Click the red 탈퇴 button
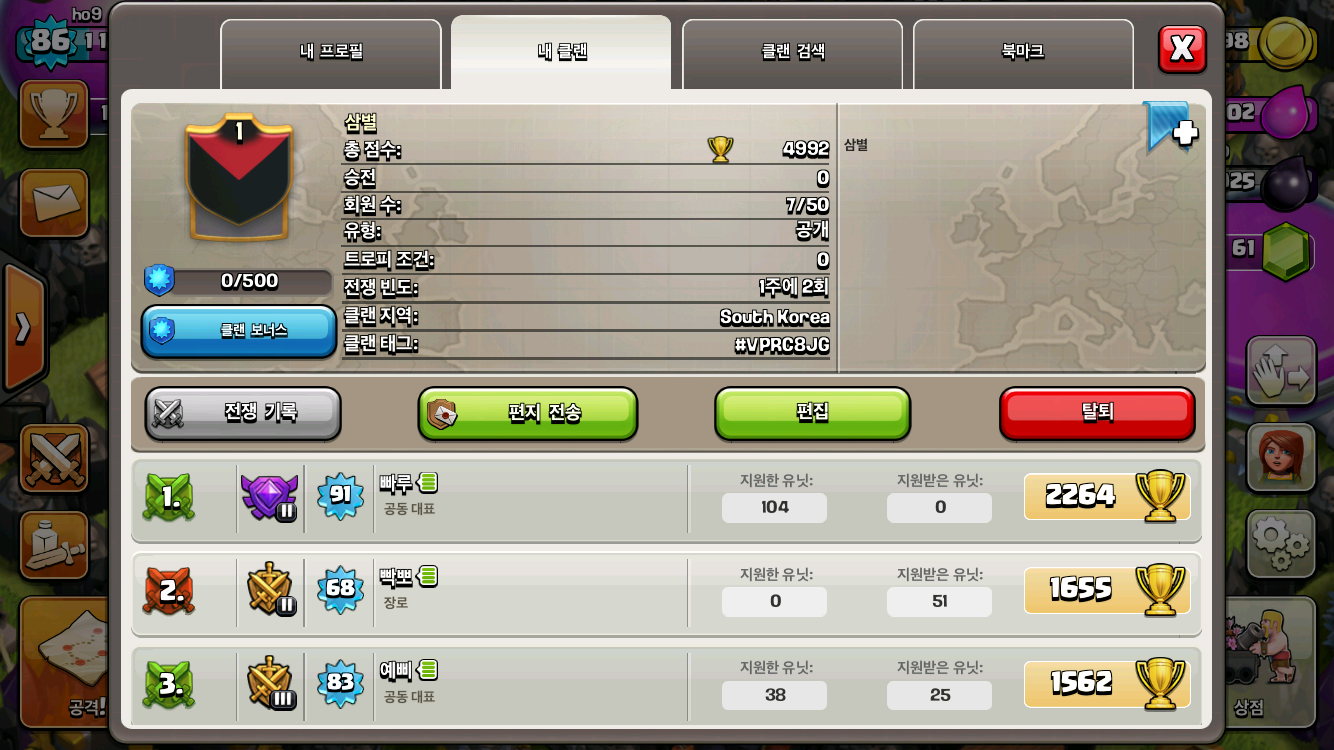 click(x=1097, y=413)
